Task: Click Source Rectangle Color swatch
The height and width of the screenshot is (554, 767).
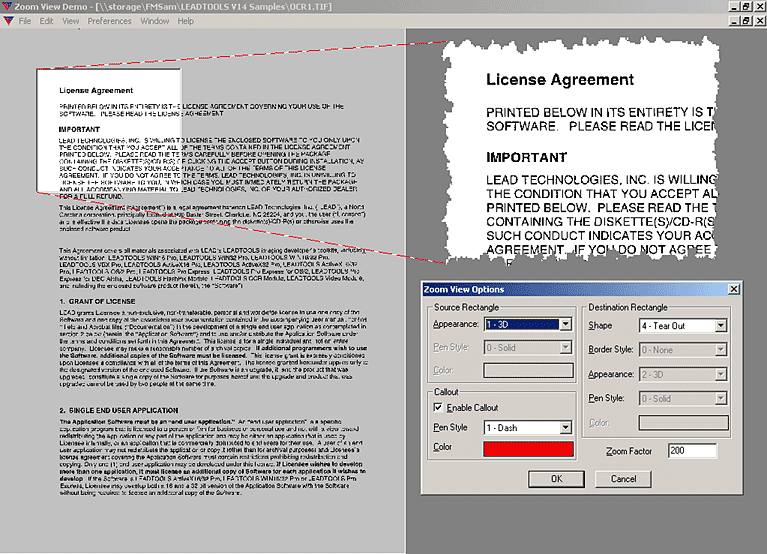Action: [528, 370]
